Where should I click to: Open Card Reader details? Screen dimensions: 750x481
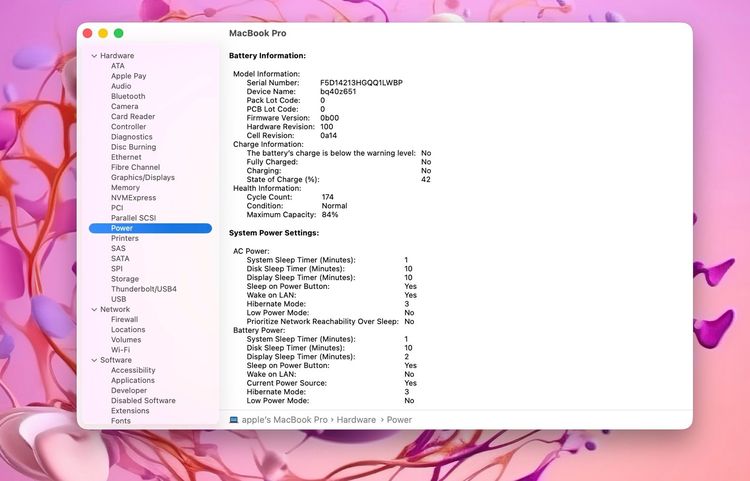click(133, 116)
